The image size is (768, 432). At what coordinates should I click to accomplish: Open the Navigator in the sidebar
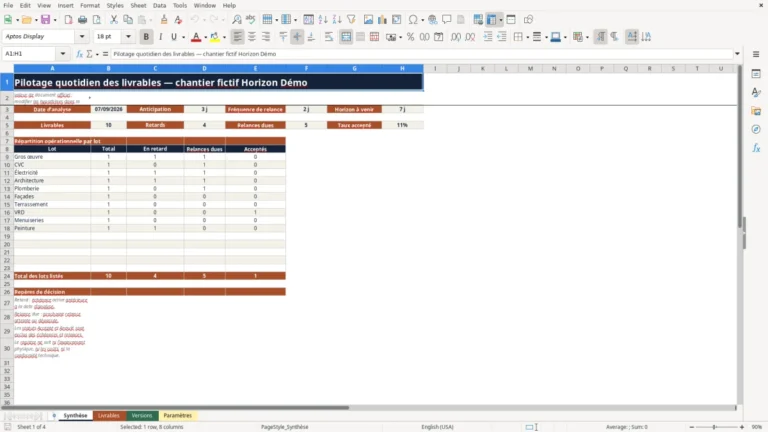[x=756, y=129]
